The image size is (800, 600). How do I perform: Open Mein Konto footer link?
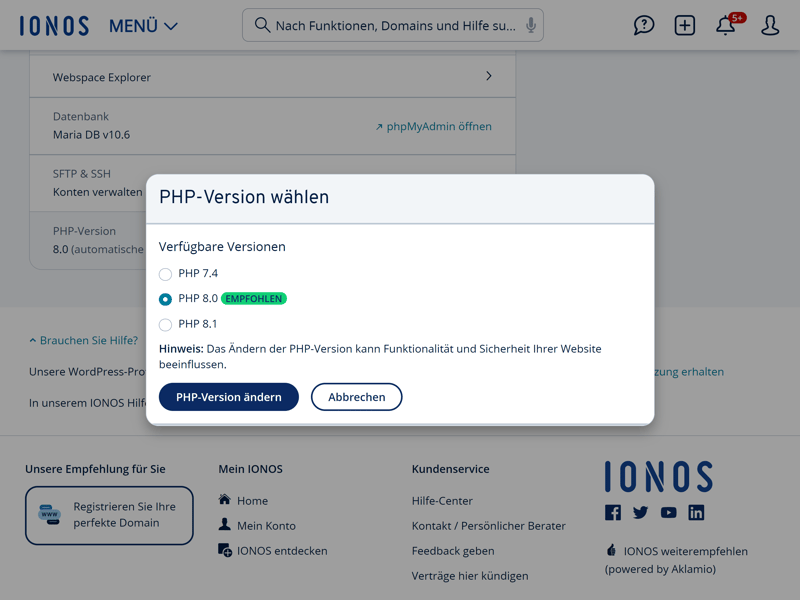point(257,526)
